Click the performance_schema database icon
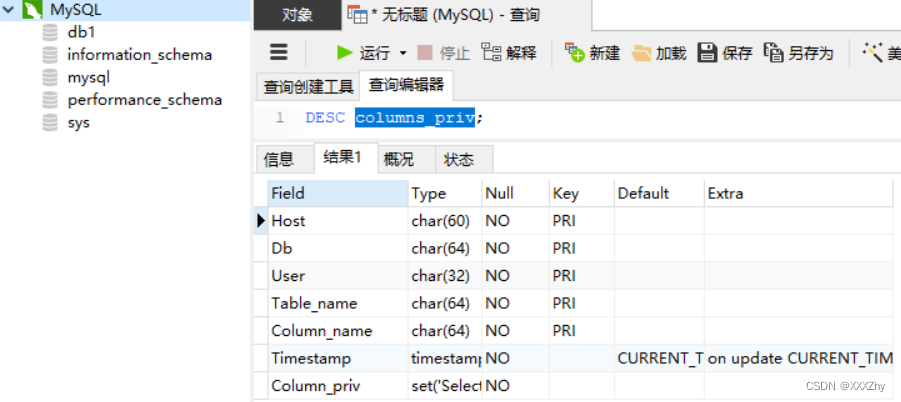 50,100
